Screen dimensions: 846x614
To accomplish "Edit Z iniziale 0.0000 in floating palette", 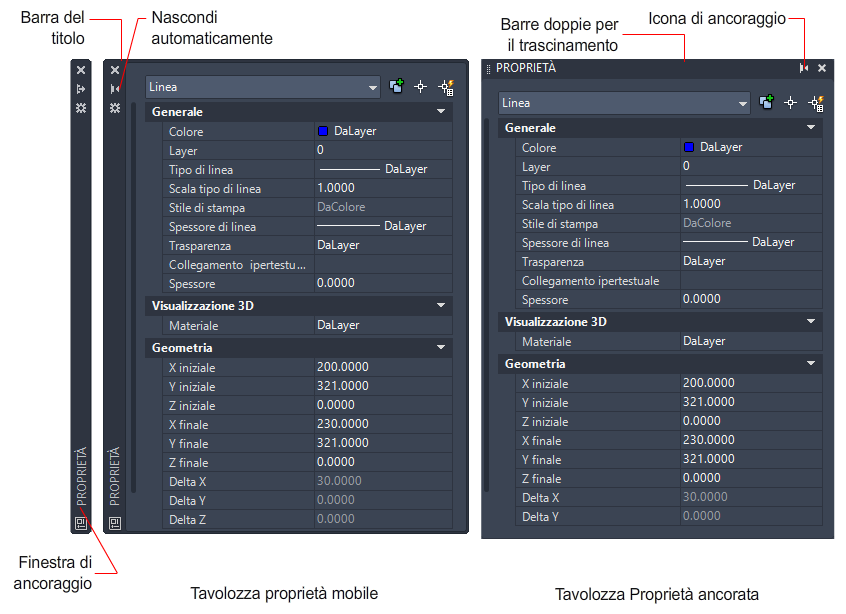I will click(383, 405).
